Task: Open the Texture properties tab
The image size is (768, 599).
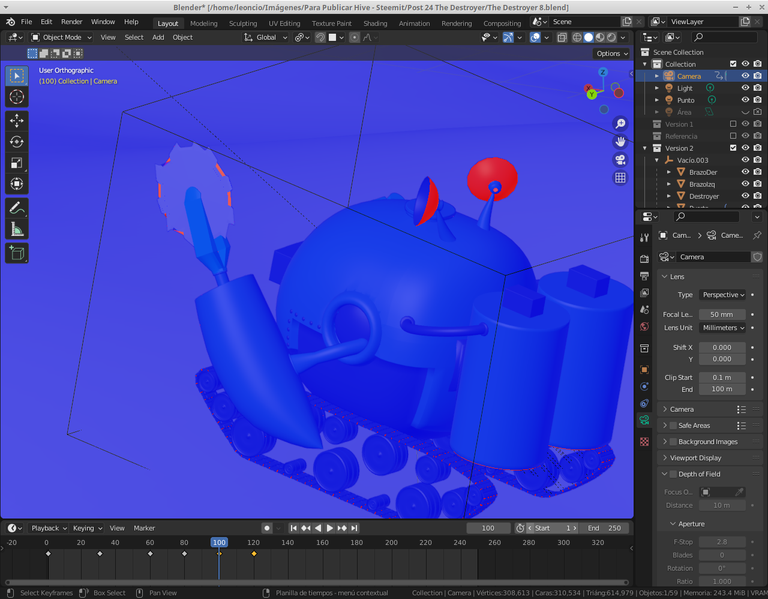Action: [645, 442]
